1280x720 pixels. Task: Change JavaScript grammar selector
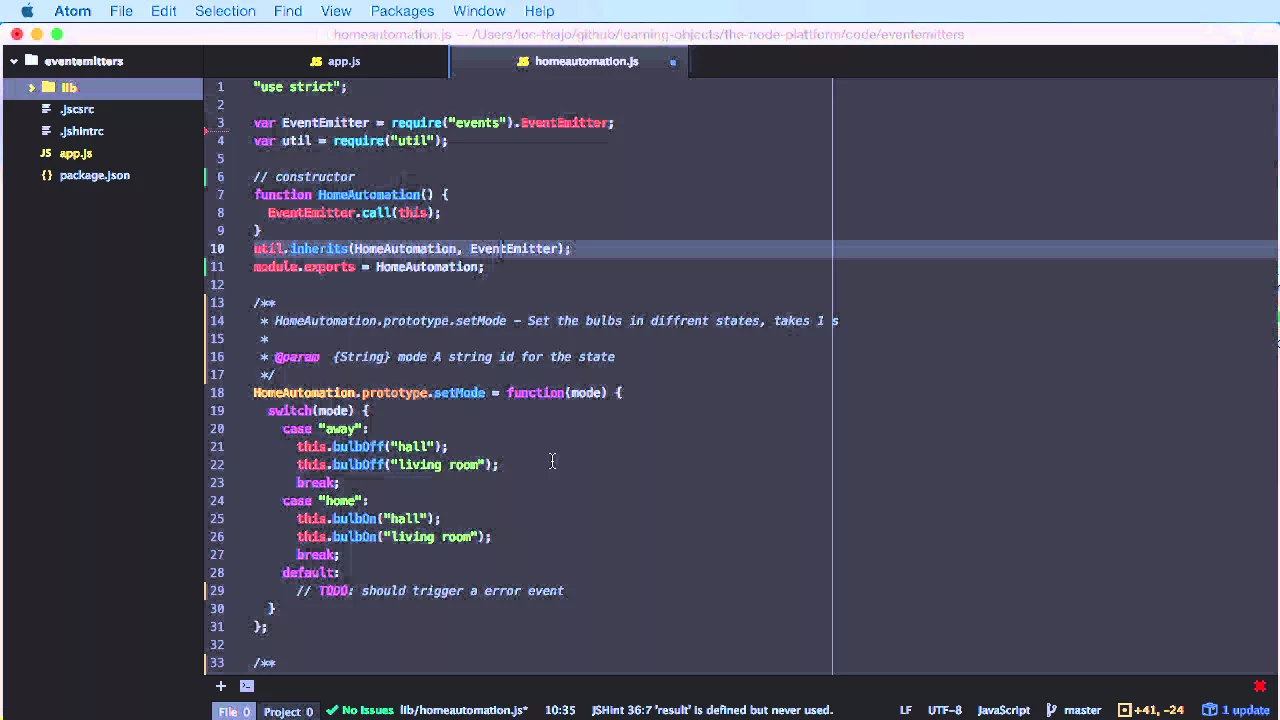point(1004,710)
